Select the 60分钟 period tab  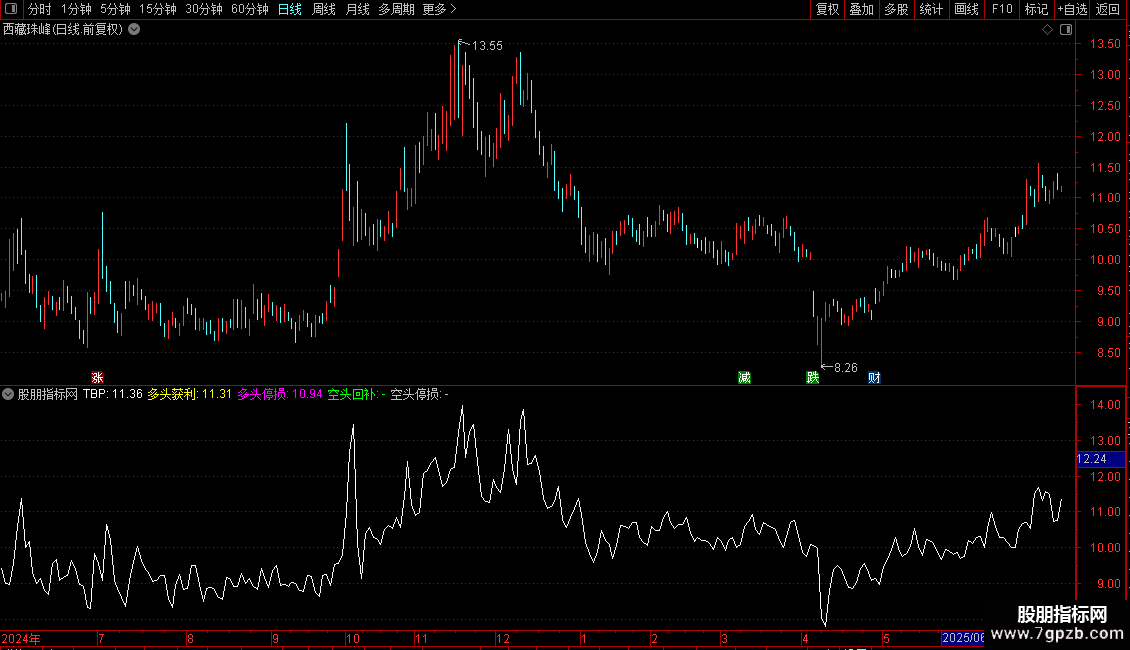tap(250, 9)
